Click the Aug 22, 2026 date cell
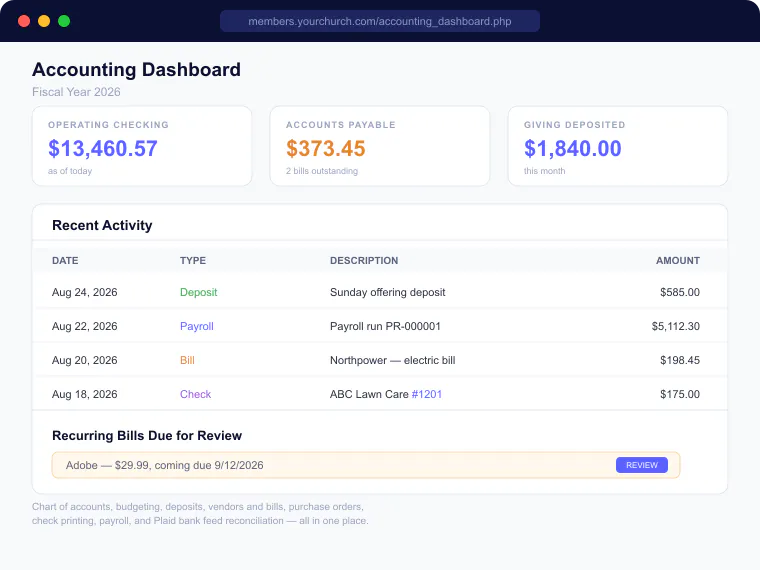760x570 pixels. tap(84, 326)
